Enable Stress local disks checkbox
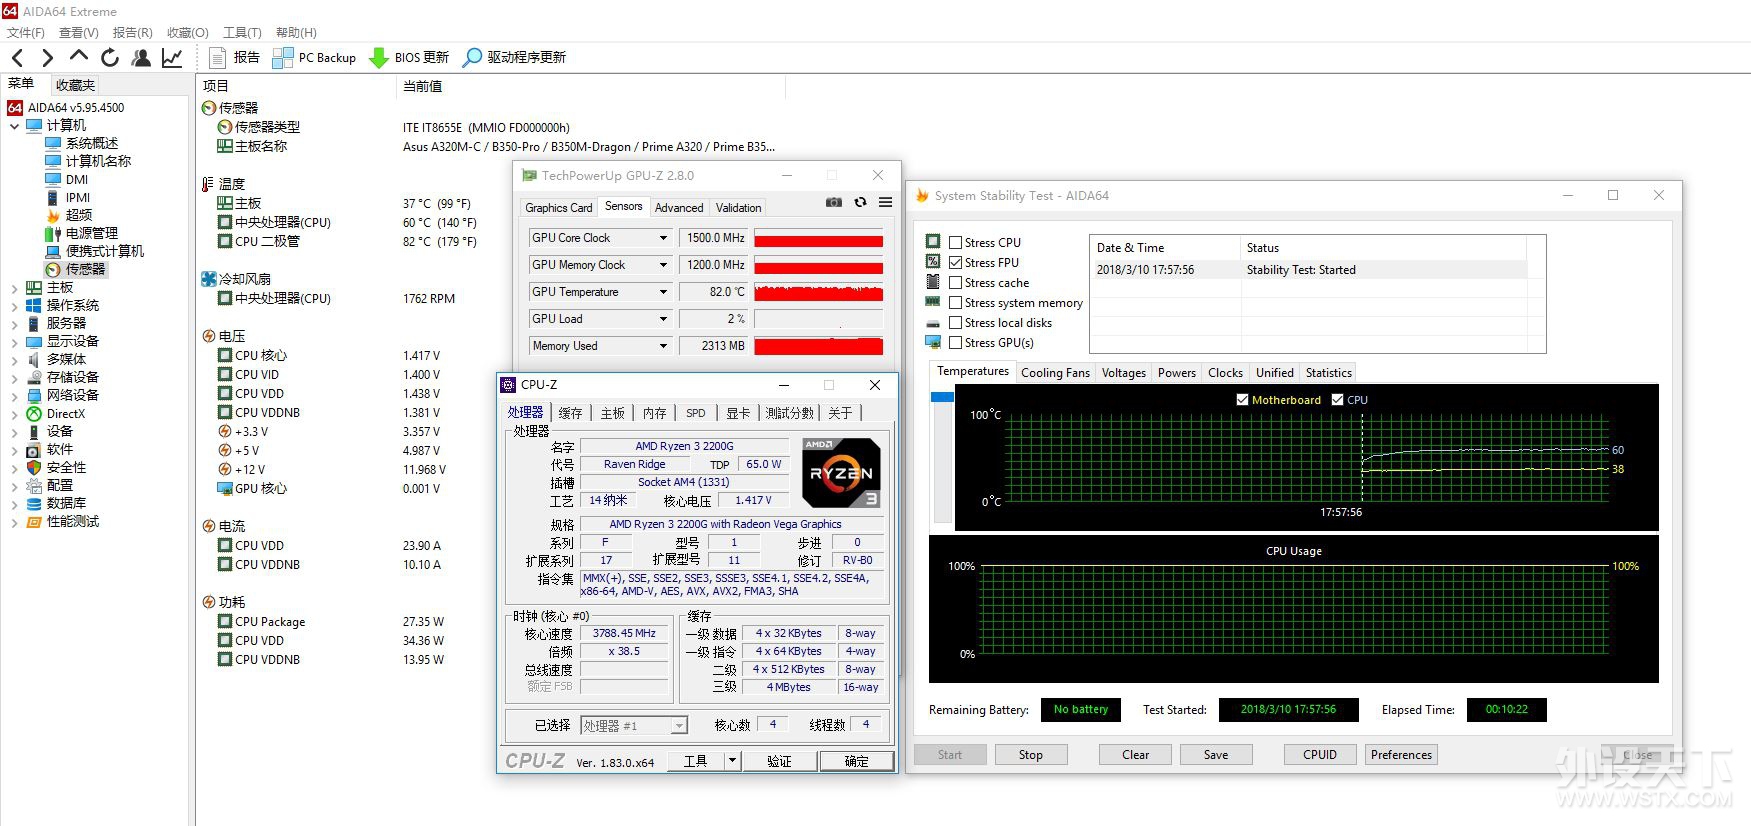The width and height of the screenshot is (1751, 826). click(x=955, y=322)
